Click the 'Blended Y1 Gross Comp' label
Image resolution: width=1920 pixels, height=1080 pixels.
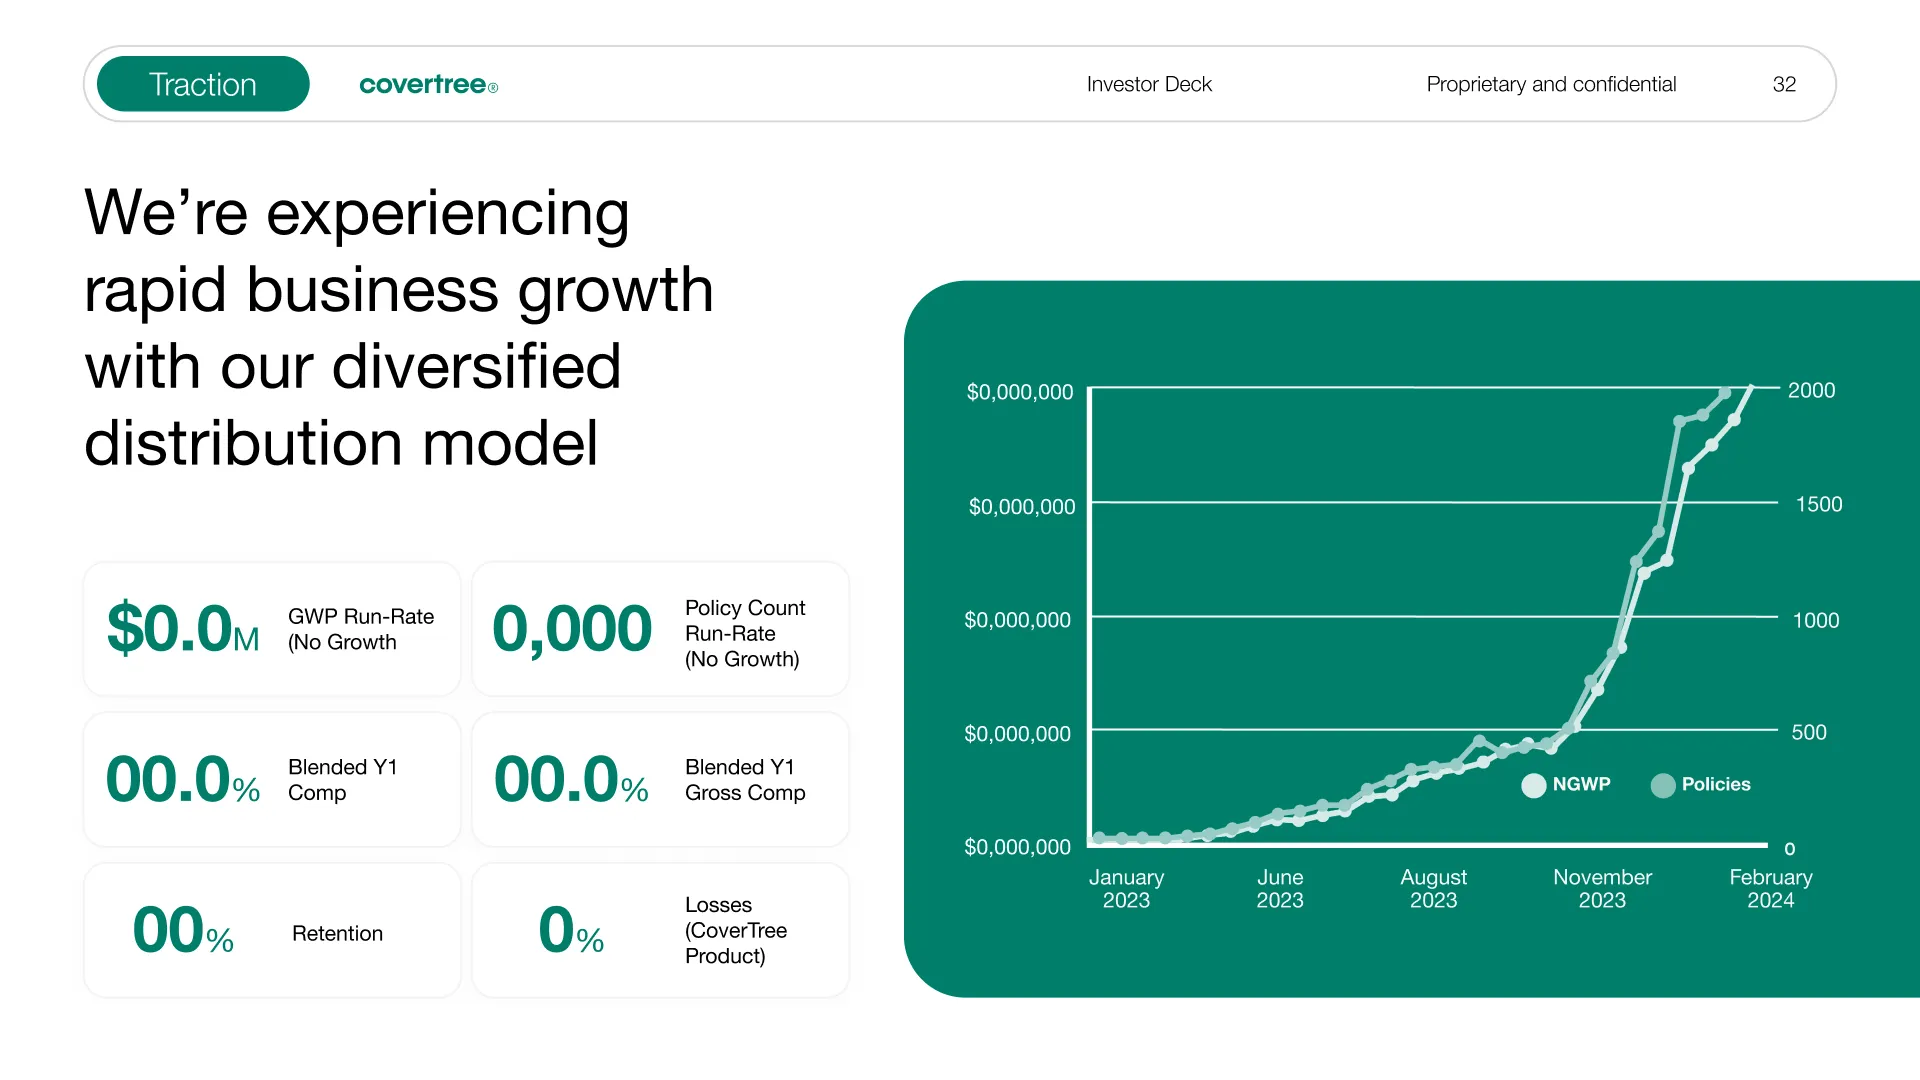745,779
